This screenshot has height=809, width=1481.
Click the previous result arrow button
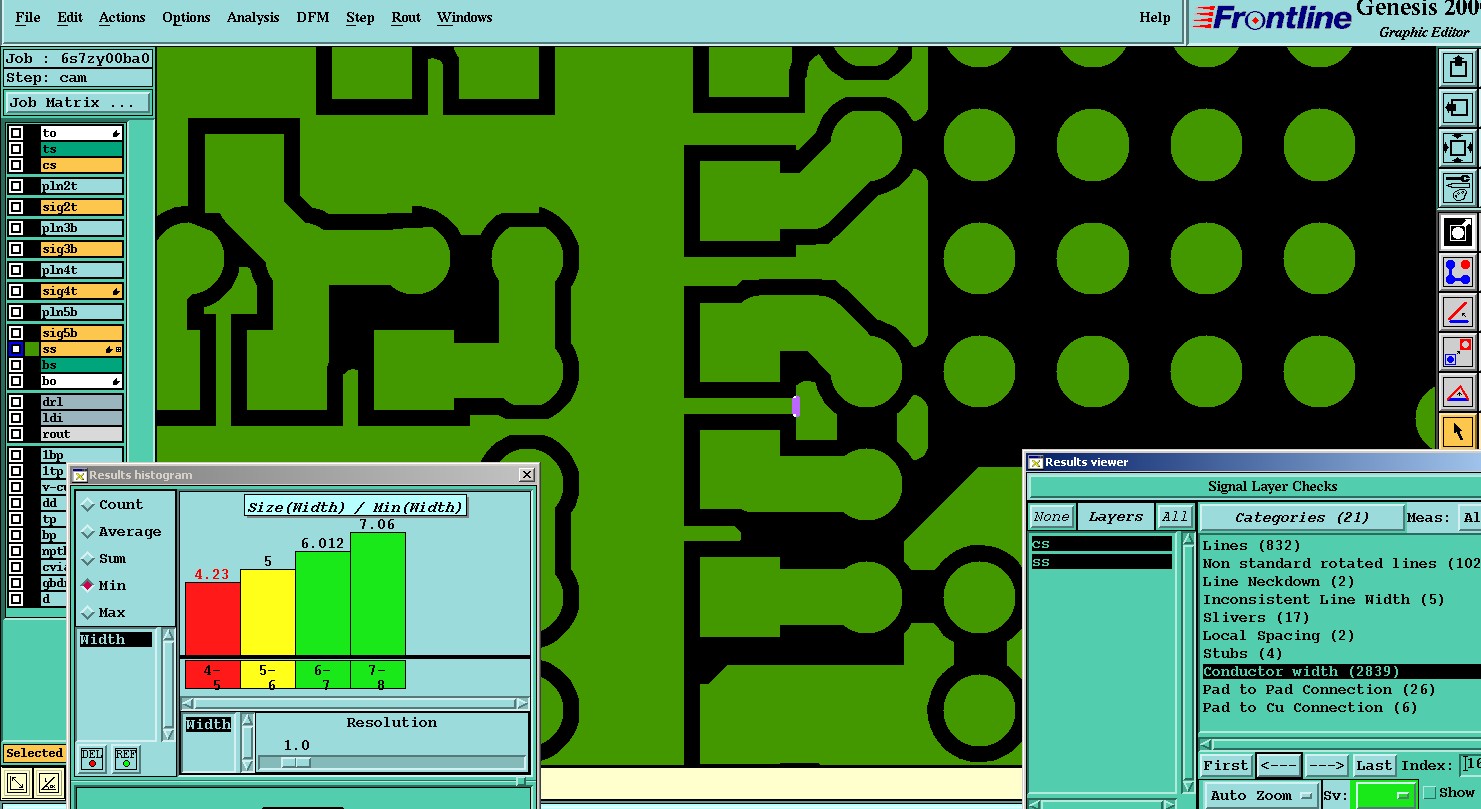1279,765
